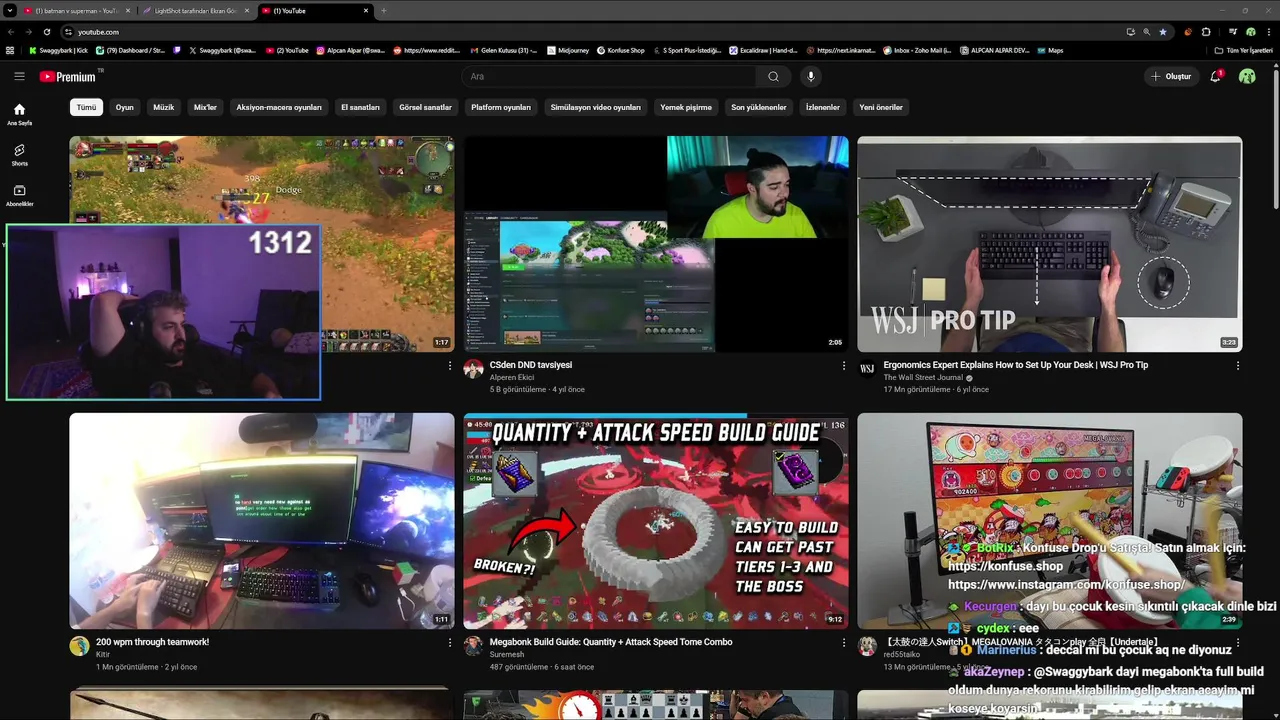This screenshot has width=1280, height=720.
Task: Open Shorts from the sidebar
Action: pos(19,154)
